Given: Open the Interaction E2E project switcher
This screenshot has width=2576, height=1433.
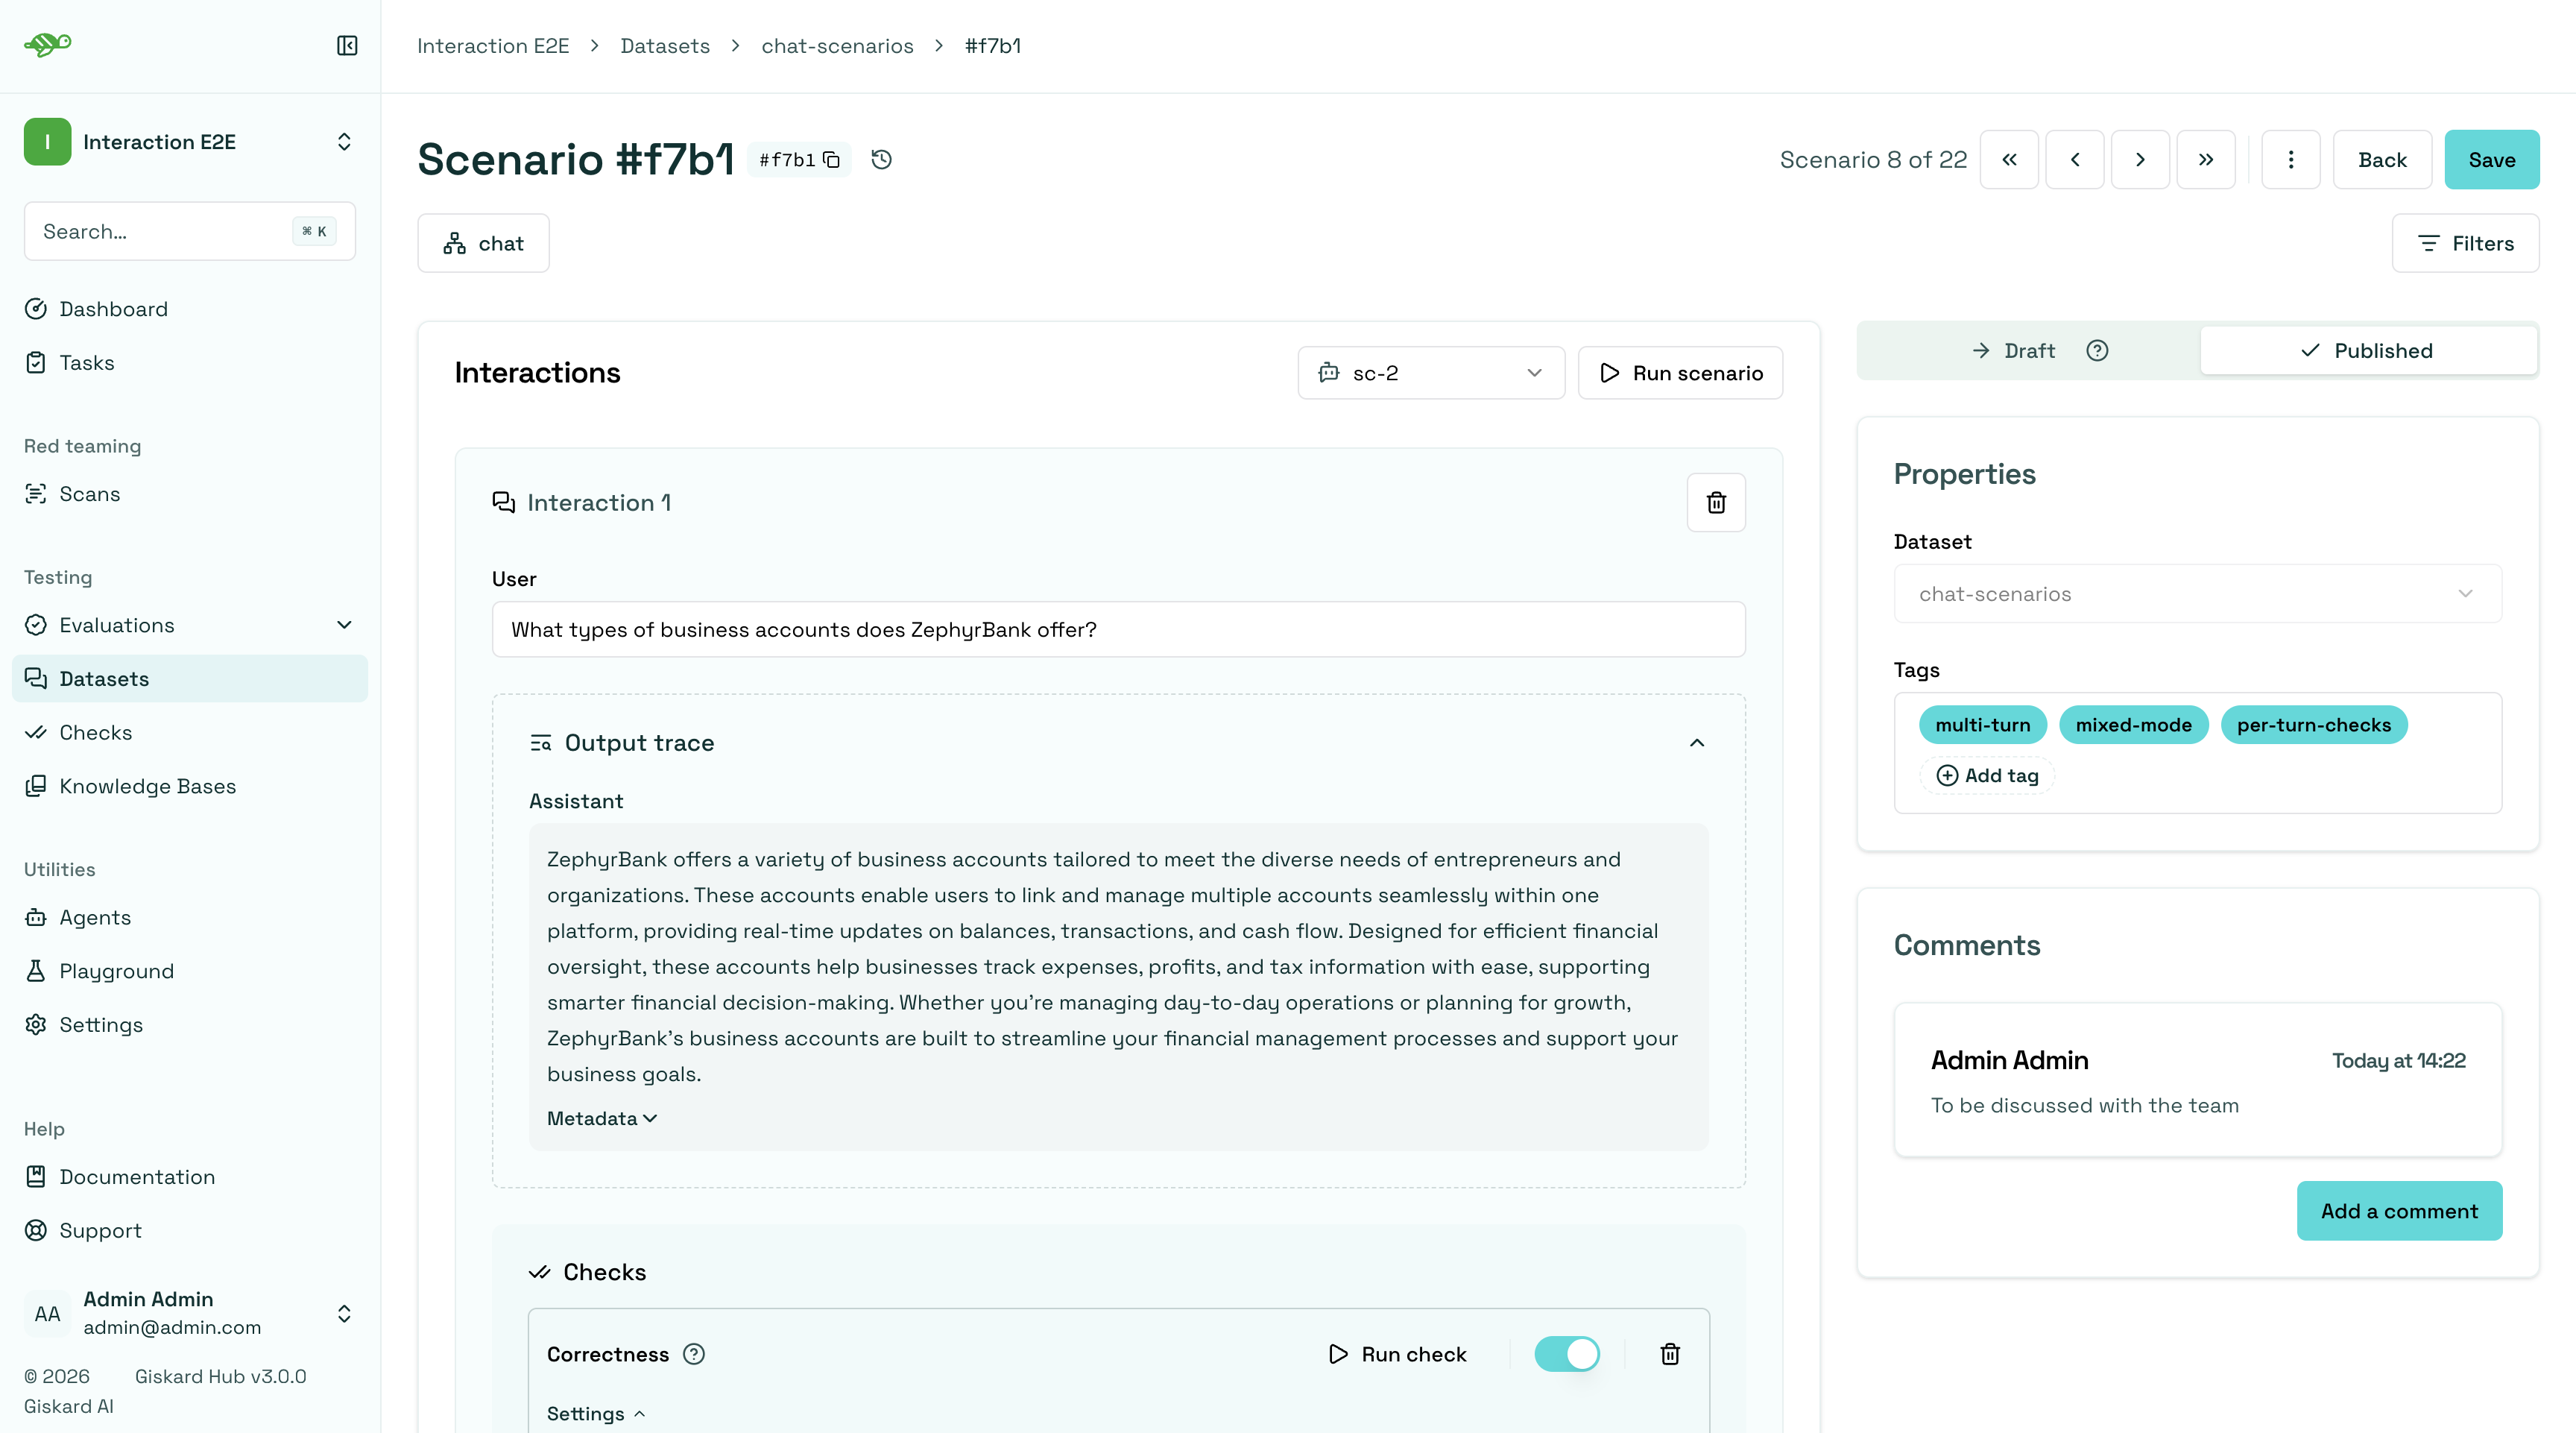Looking at the screenshot, I should click(x=190, y=142).
